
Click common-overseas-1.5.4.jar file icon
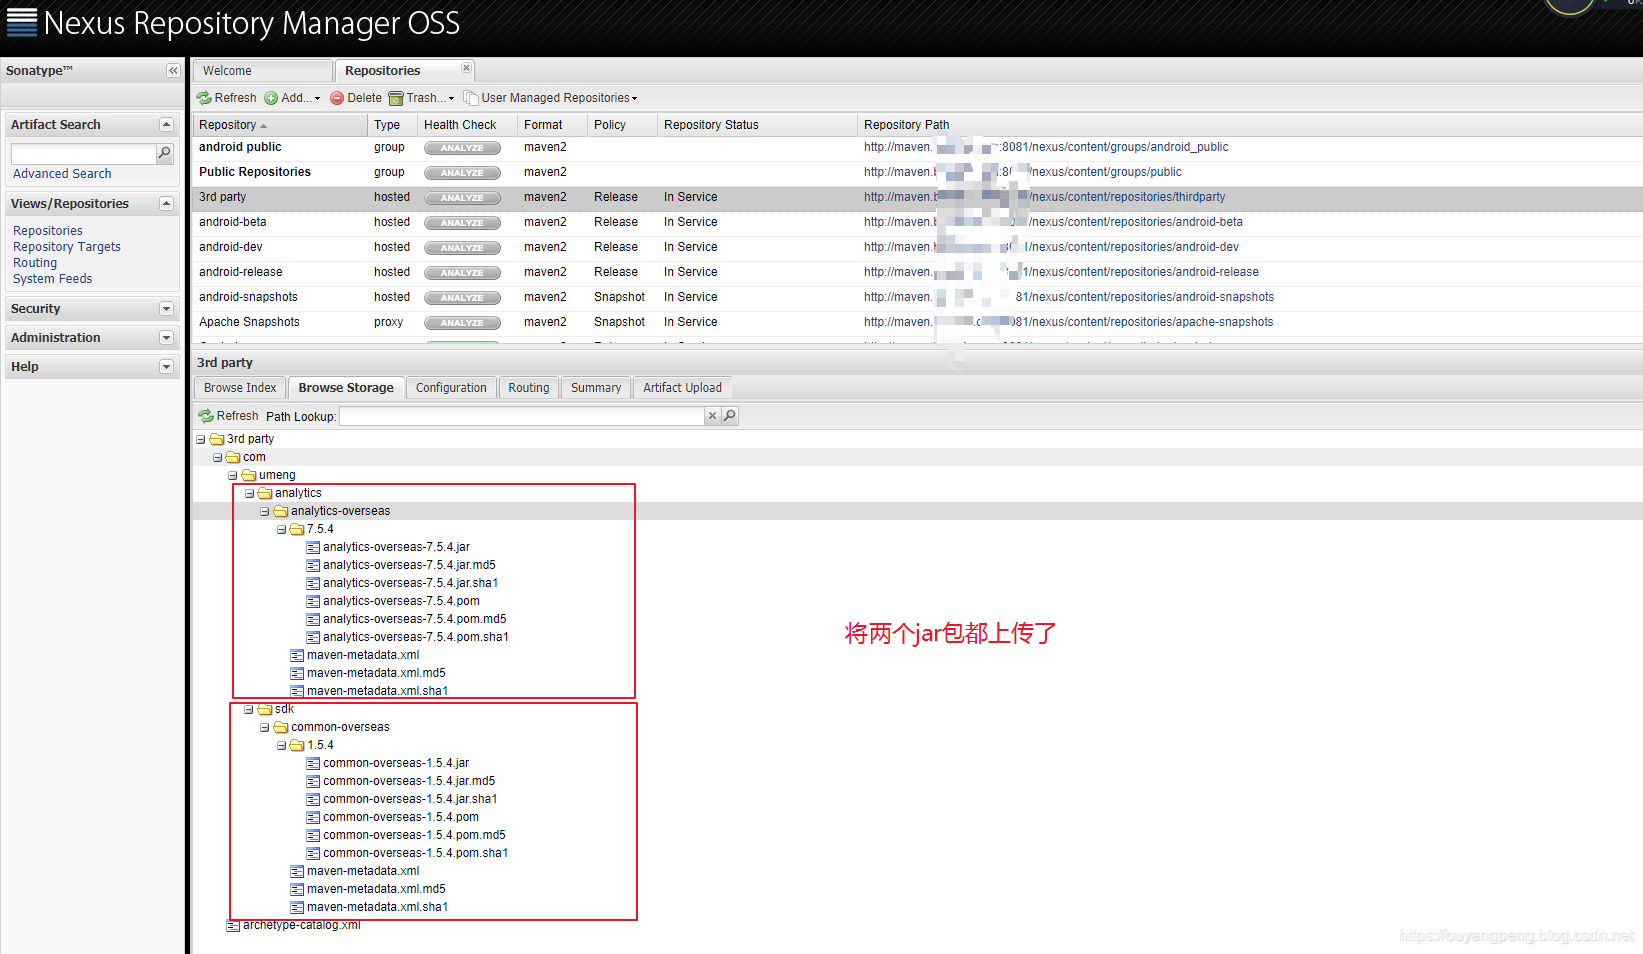313,763
